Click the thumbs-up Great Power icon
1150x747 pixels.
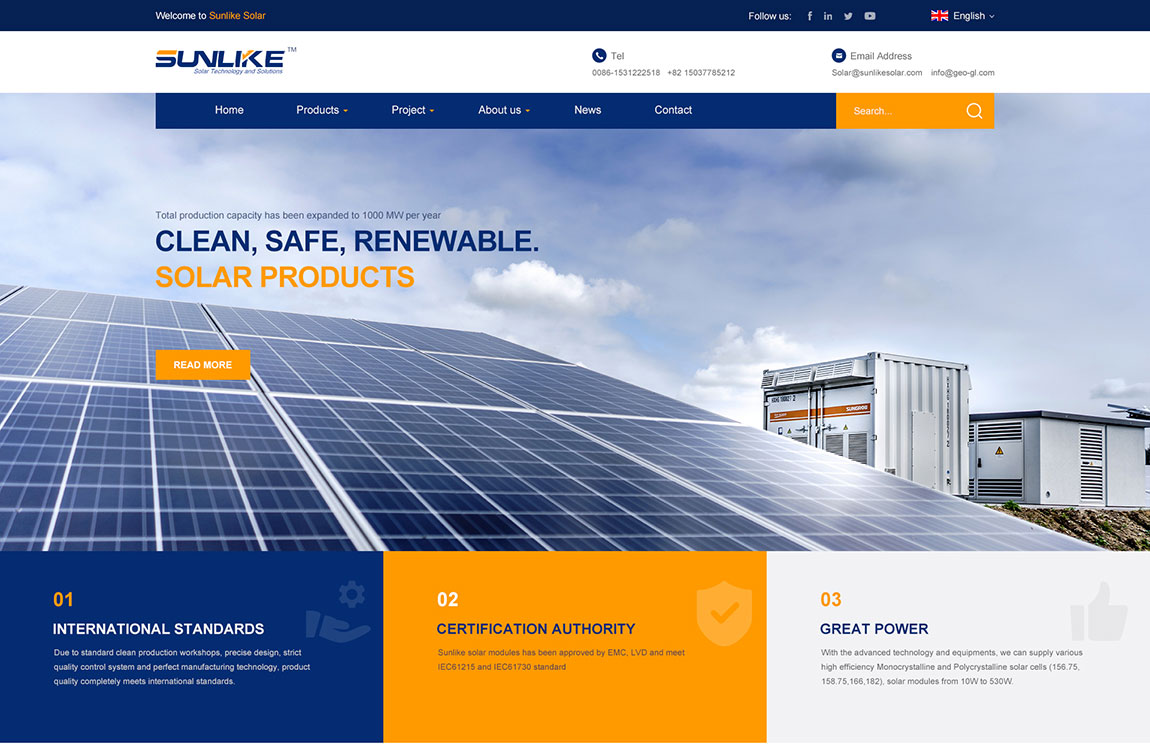(1098, 611)
